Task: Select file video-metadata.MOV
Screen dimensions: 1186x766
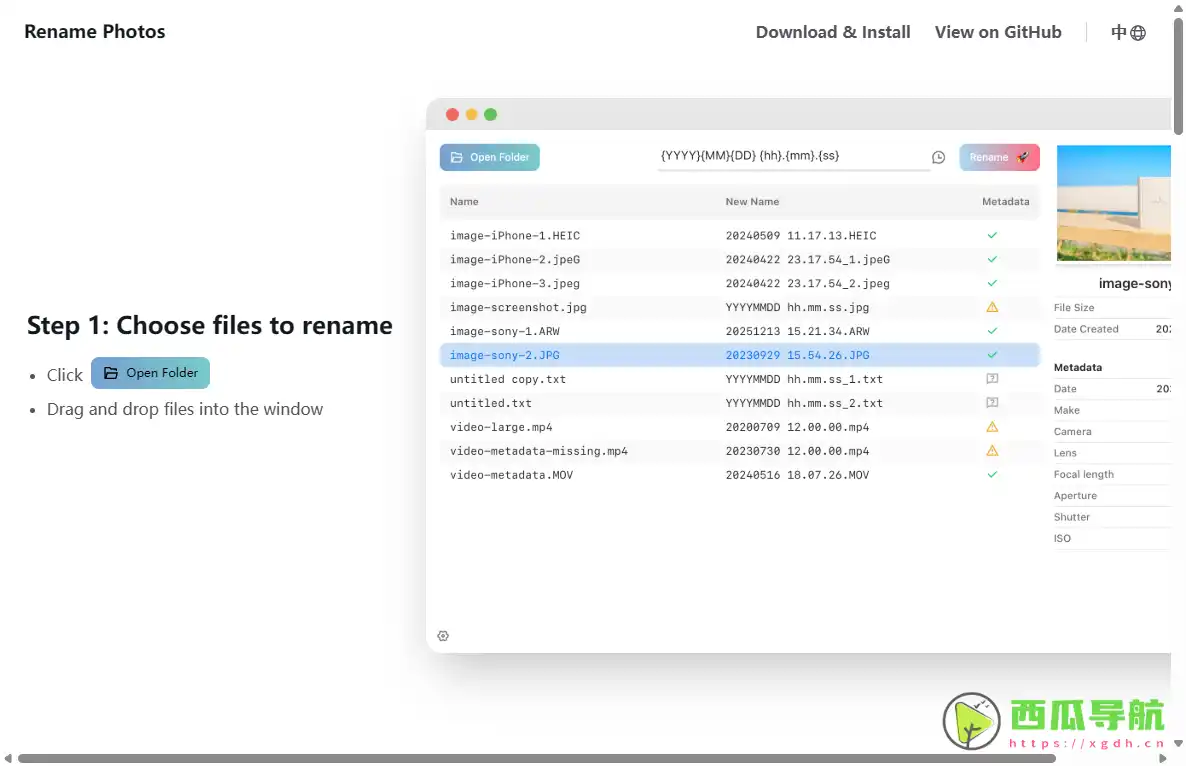Action: [511, 475]
